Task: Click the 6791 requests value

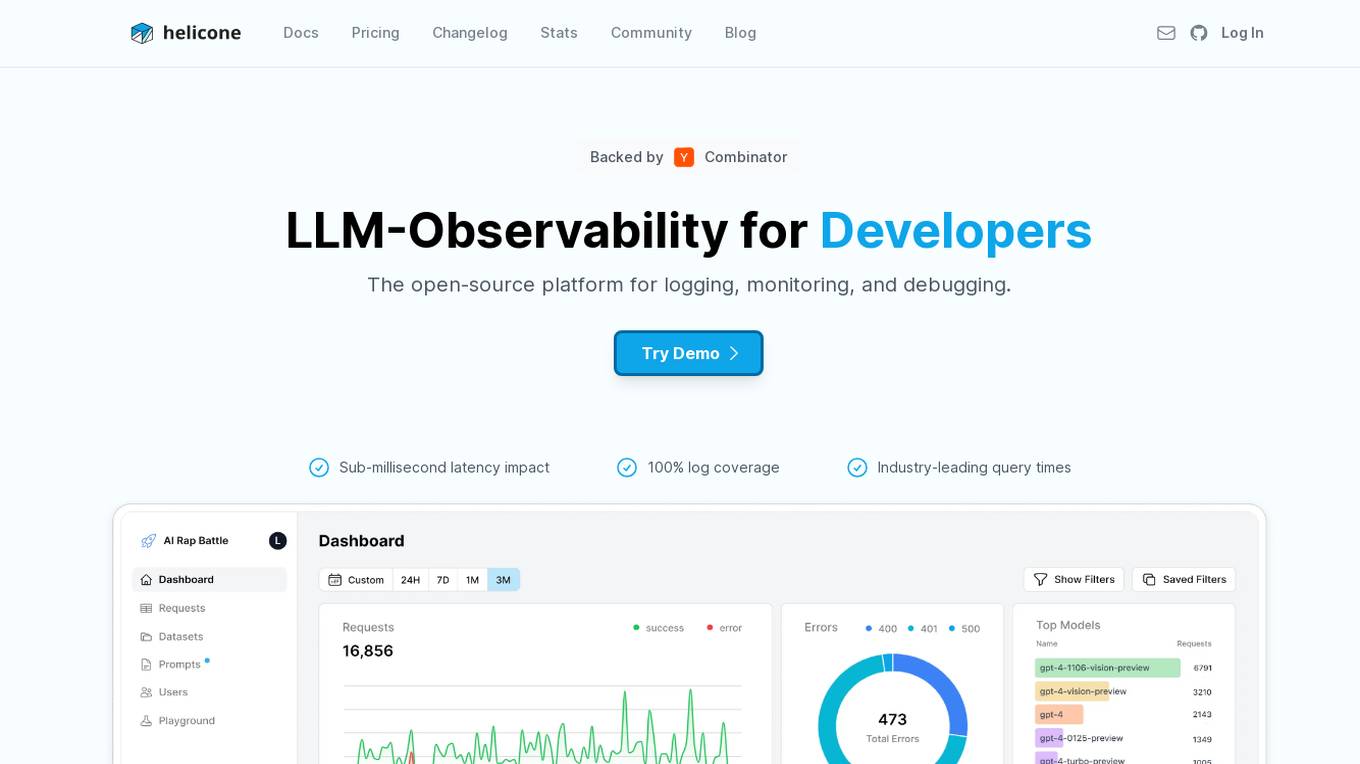Action: [1202, 668]
